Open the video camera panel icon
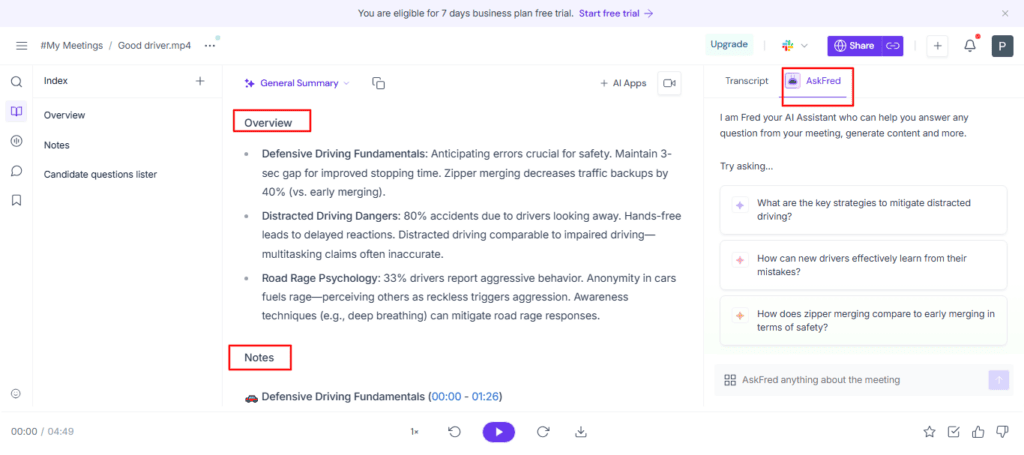Viewport: 1024px width, 455px height. pos(669,83)
